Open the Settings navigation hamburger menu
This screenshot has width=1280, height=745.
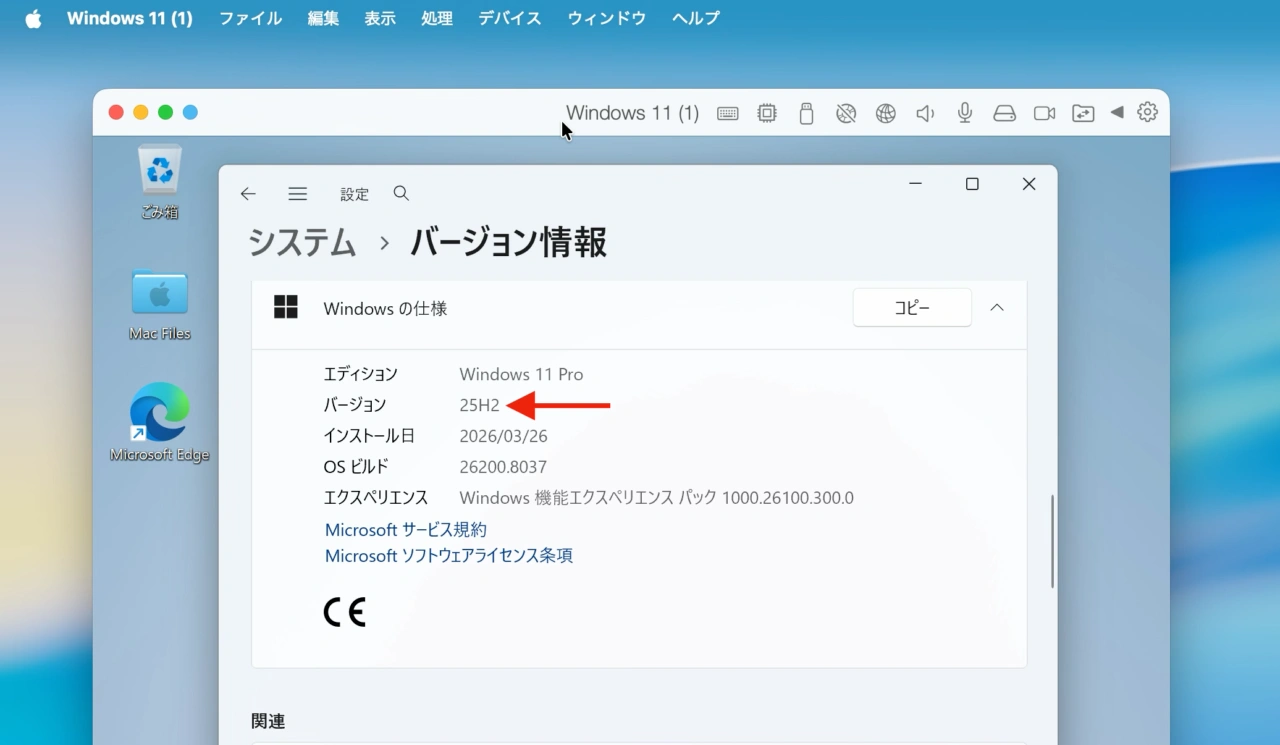tap(297, 193)
